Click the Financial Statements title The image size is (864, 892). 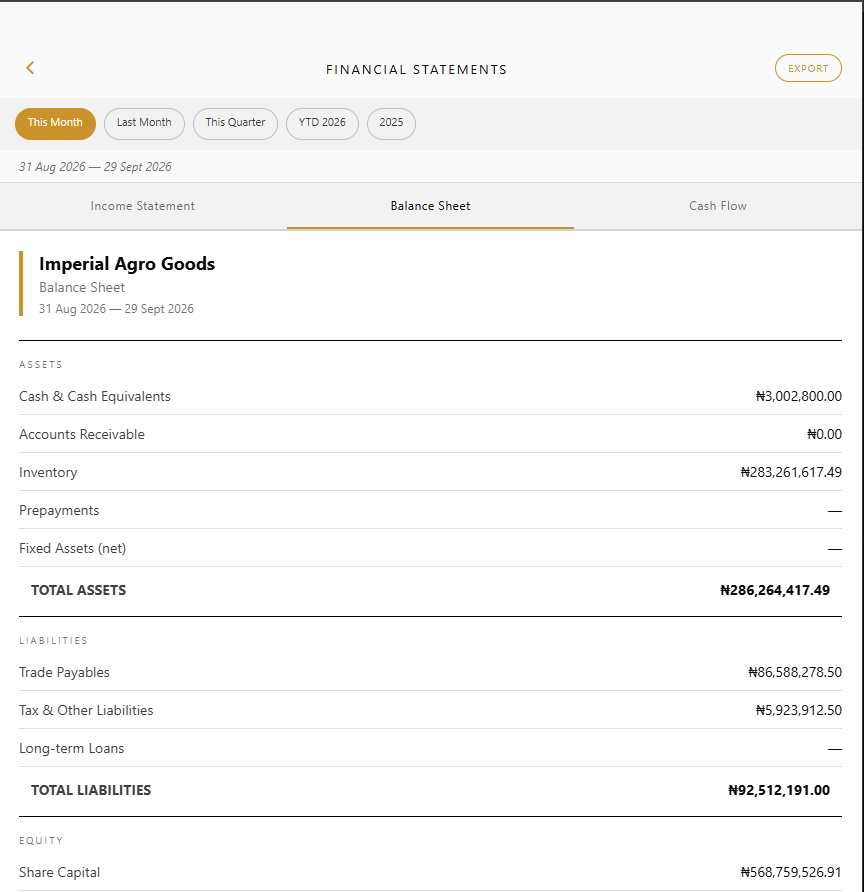(x=416, y=69)
